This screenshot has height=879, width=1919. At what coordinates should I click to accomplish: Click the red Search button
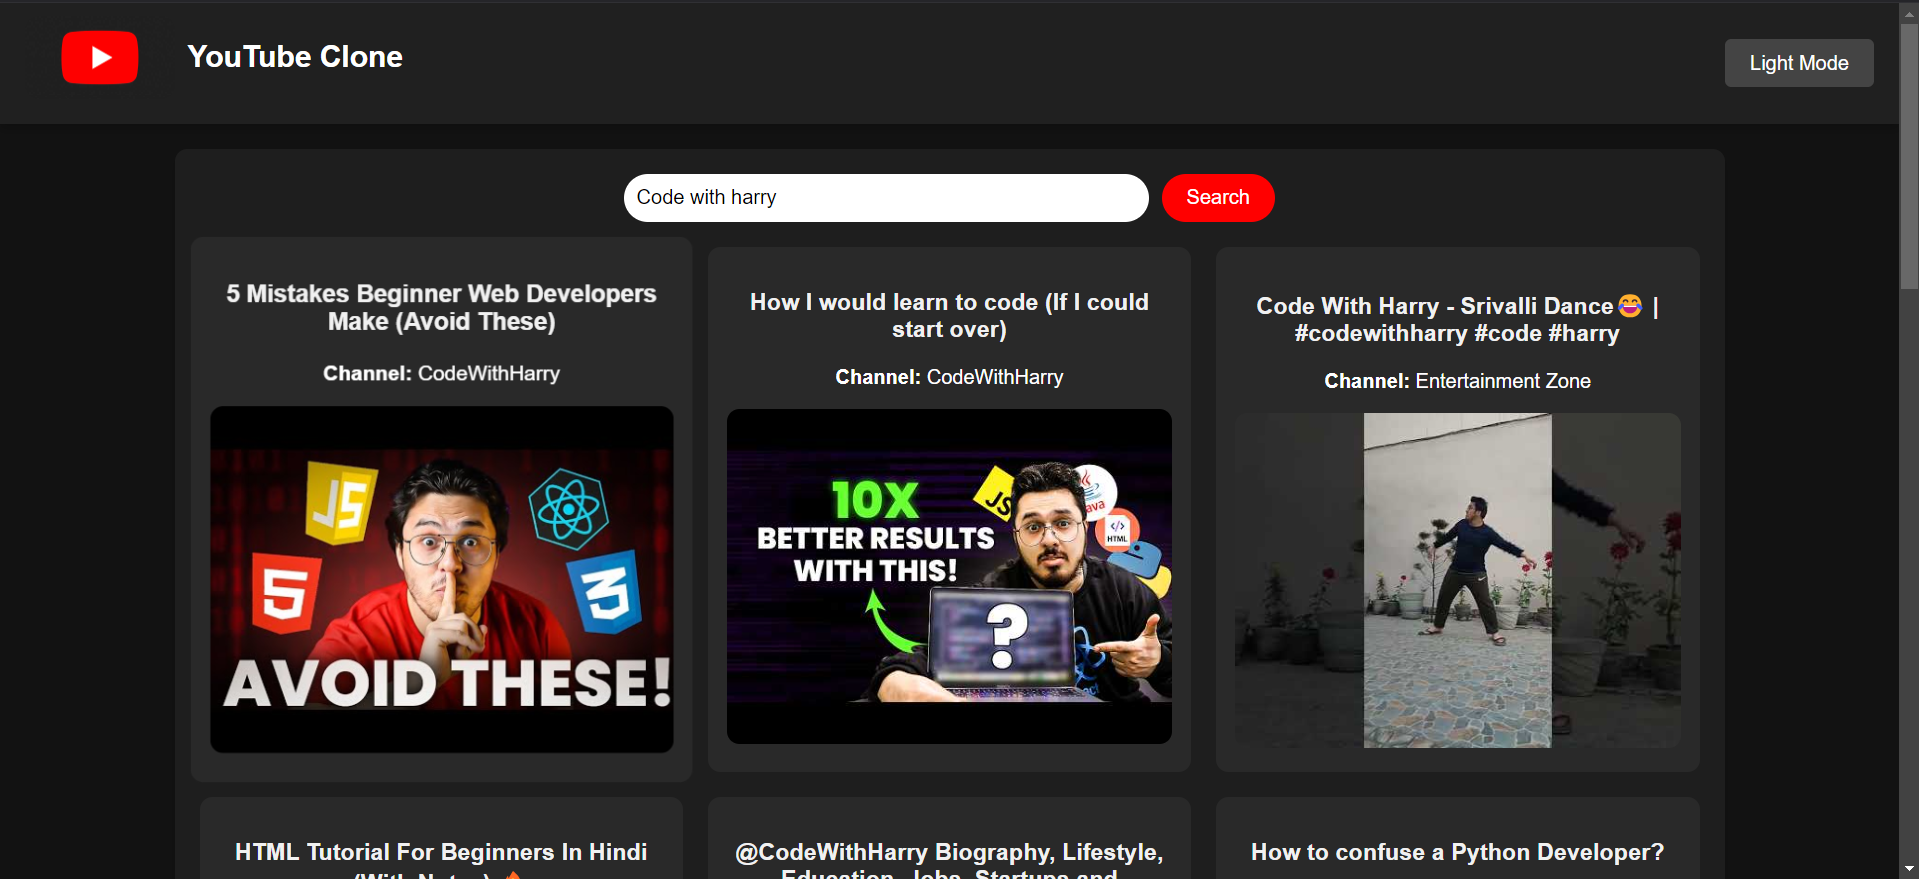(1217, 198)
